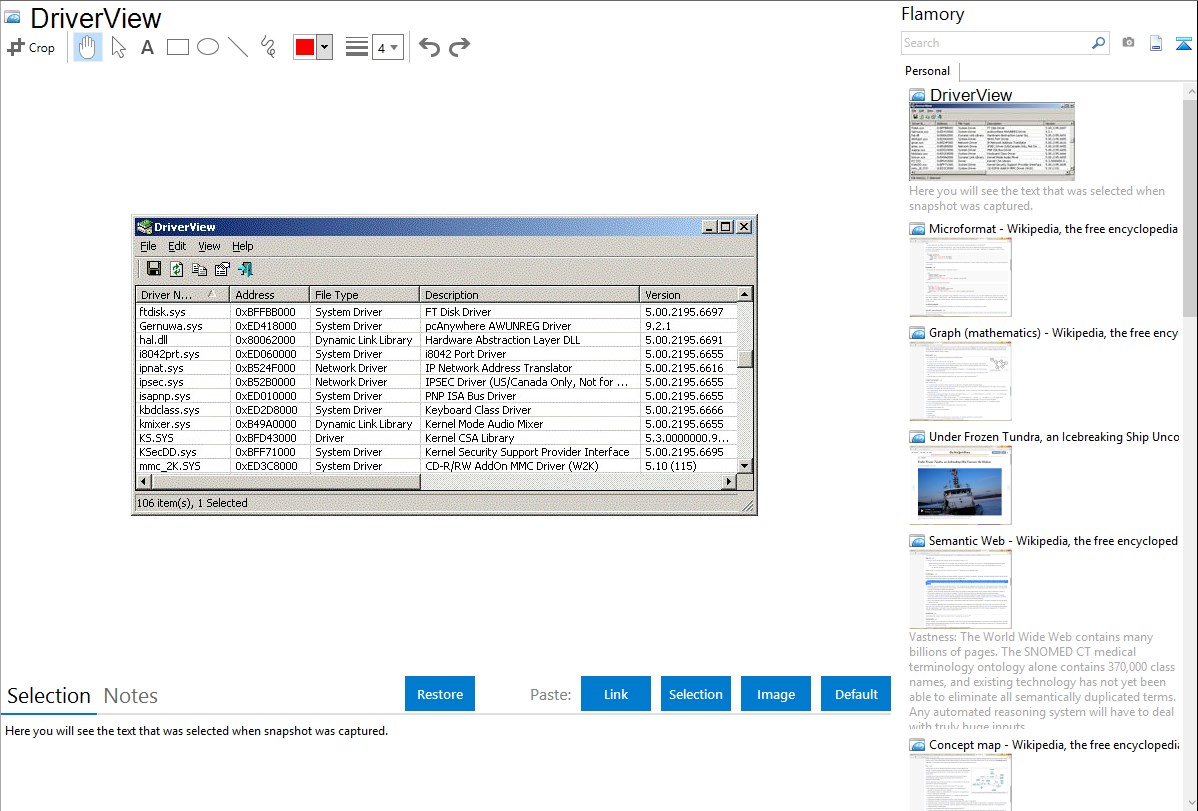Select the ipnat.sys driver row
This screenshot has height=811, width=1198.
coord(436,368)
